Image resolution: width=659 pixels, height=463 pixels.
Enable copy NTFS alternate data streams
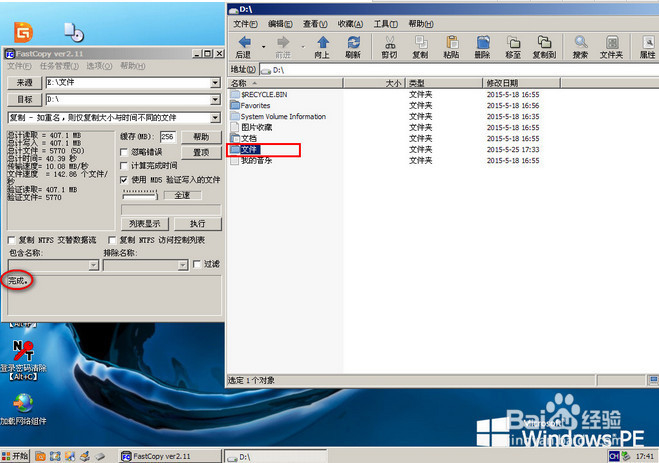tap(12, 240)
